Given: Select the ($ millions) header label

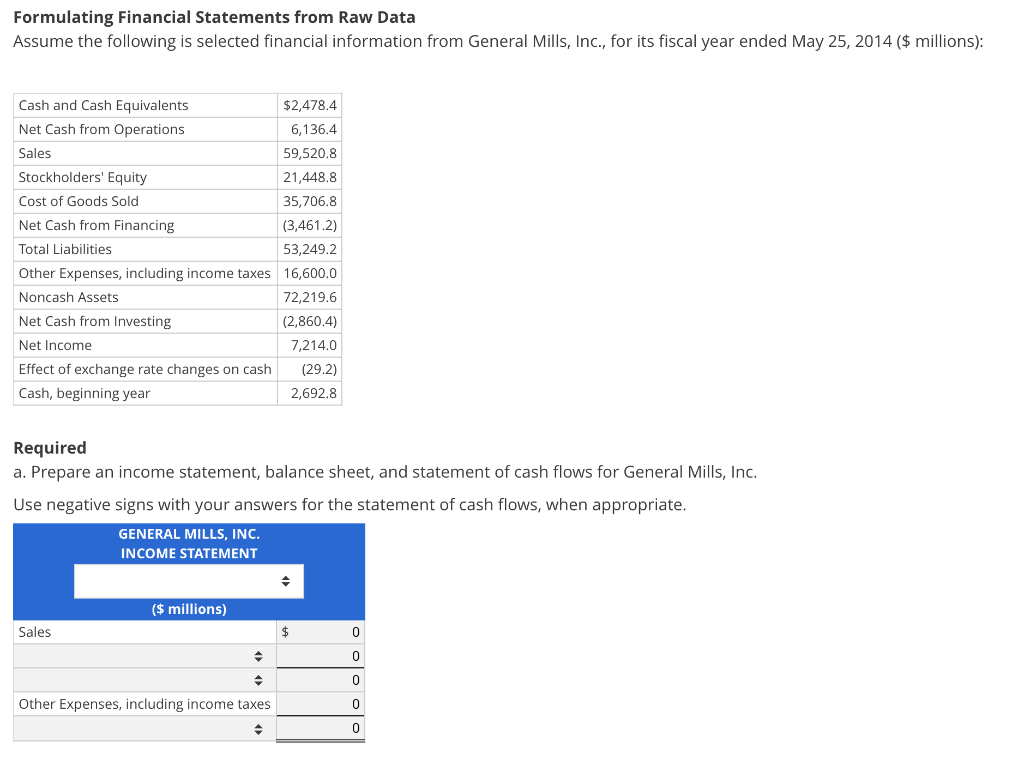Looking at the screenshot, I should 188,609.
